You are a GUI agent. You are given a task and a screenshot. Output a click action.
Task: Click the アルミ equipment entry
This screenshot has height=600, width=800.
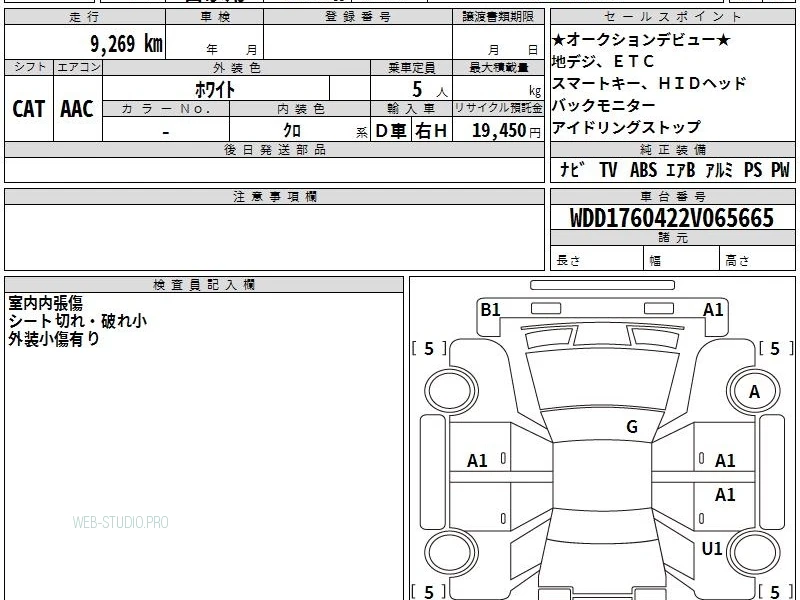(719, 169)
